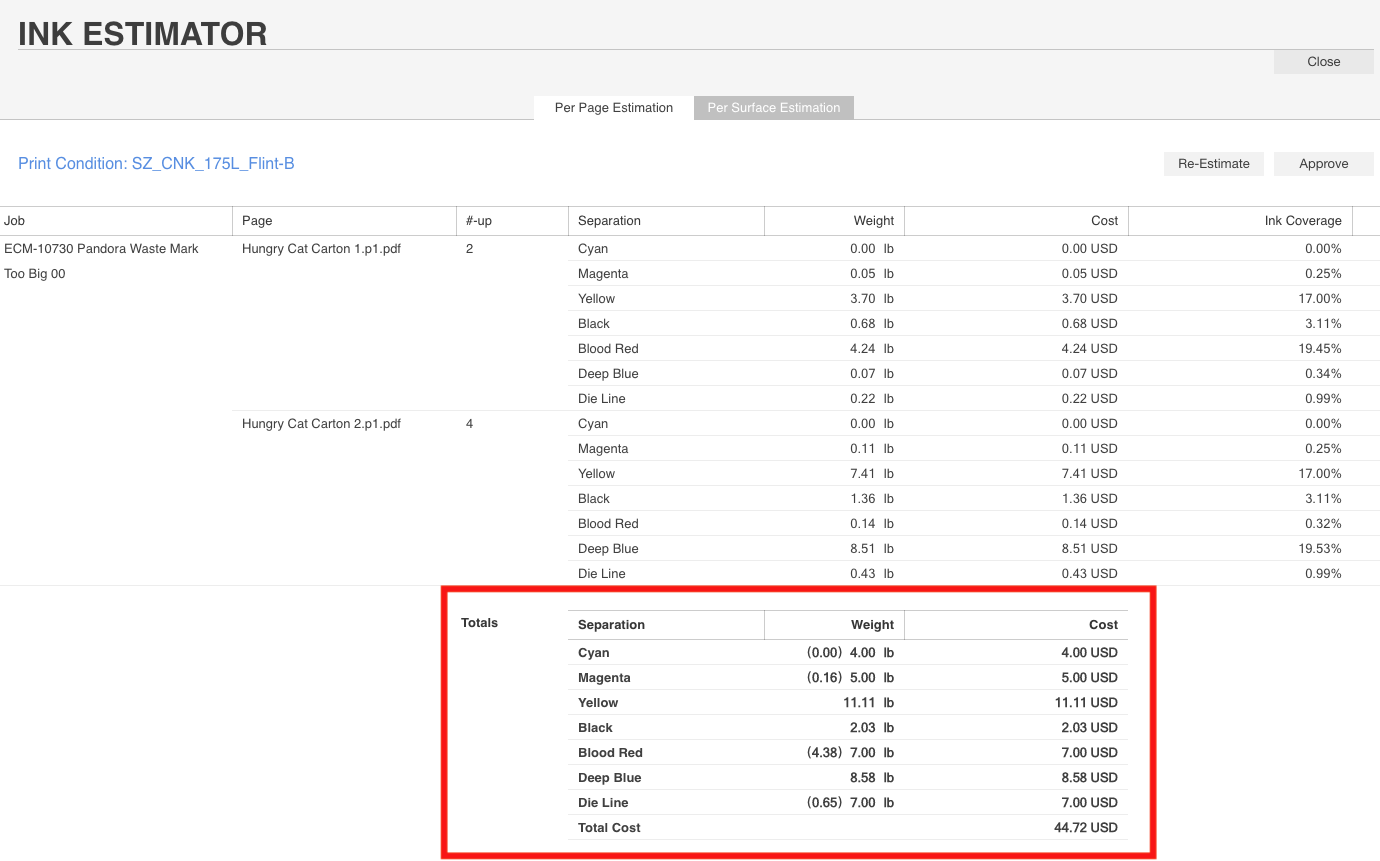Click the Close button
The image size is (1380, 861).
(x=1323, y=61)
